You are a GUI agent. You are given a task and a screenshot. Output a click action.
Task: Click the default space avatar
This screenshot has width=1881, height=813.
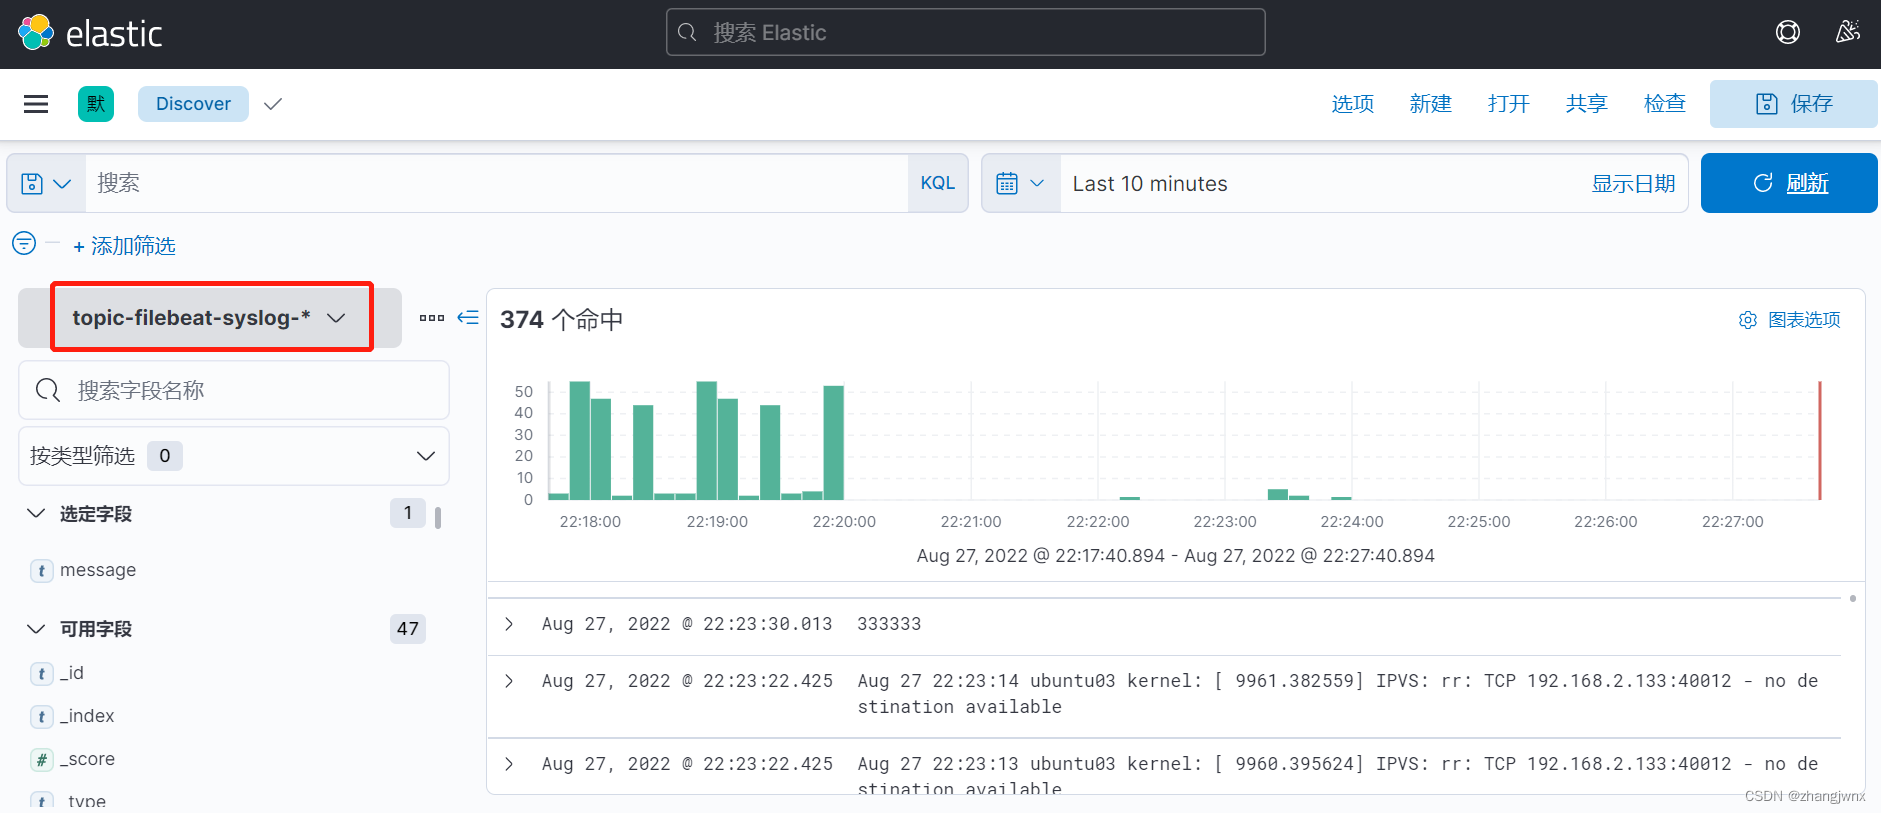point(96,104)
